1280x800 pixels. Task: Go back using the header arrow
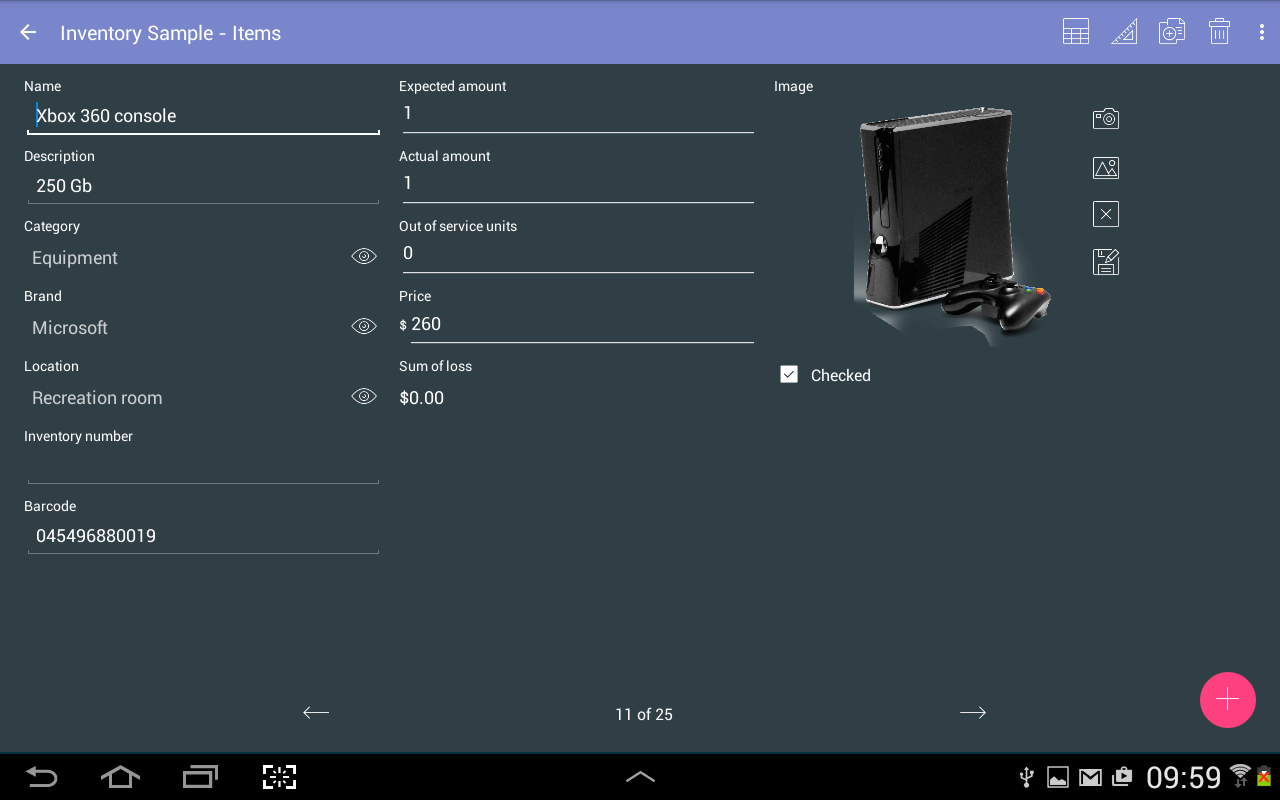pyautogui.click(x=28, y=32)
